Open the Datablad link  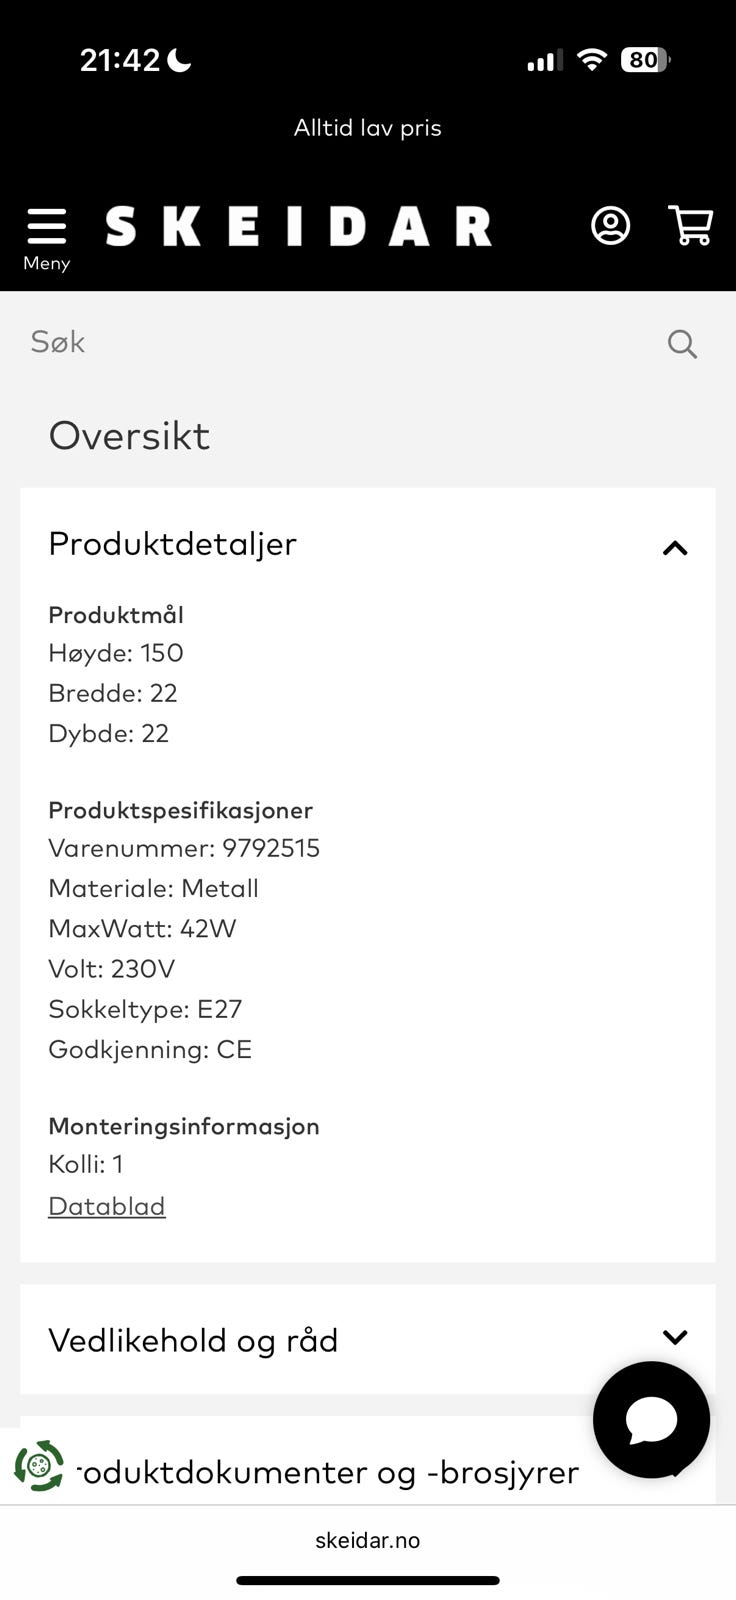[106, 1206]
